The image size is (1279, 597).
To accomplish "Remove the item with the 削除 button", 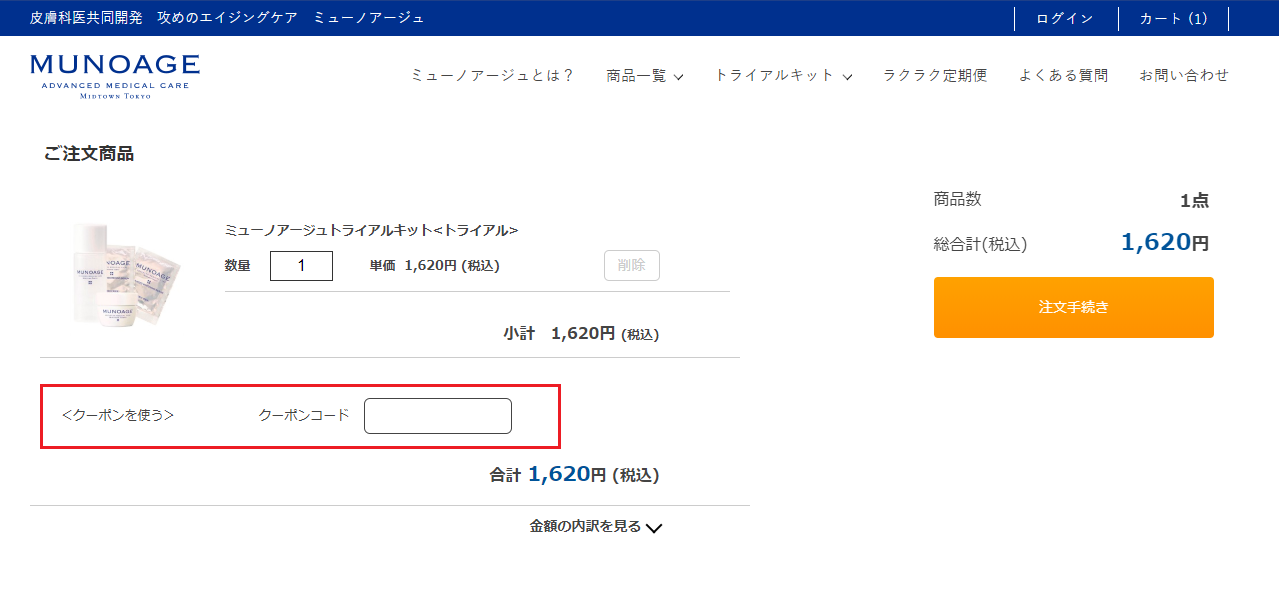I will [x=632, y=265].
